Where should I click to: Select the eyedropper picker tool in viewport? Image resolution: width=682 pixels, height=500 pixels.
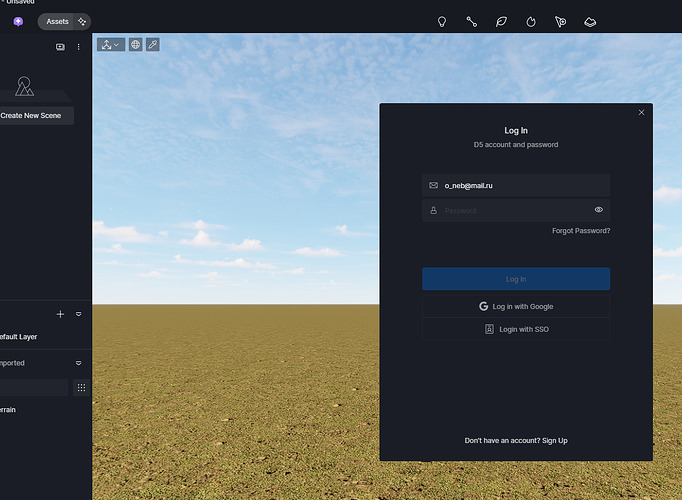click(x=152, y=44)
